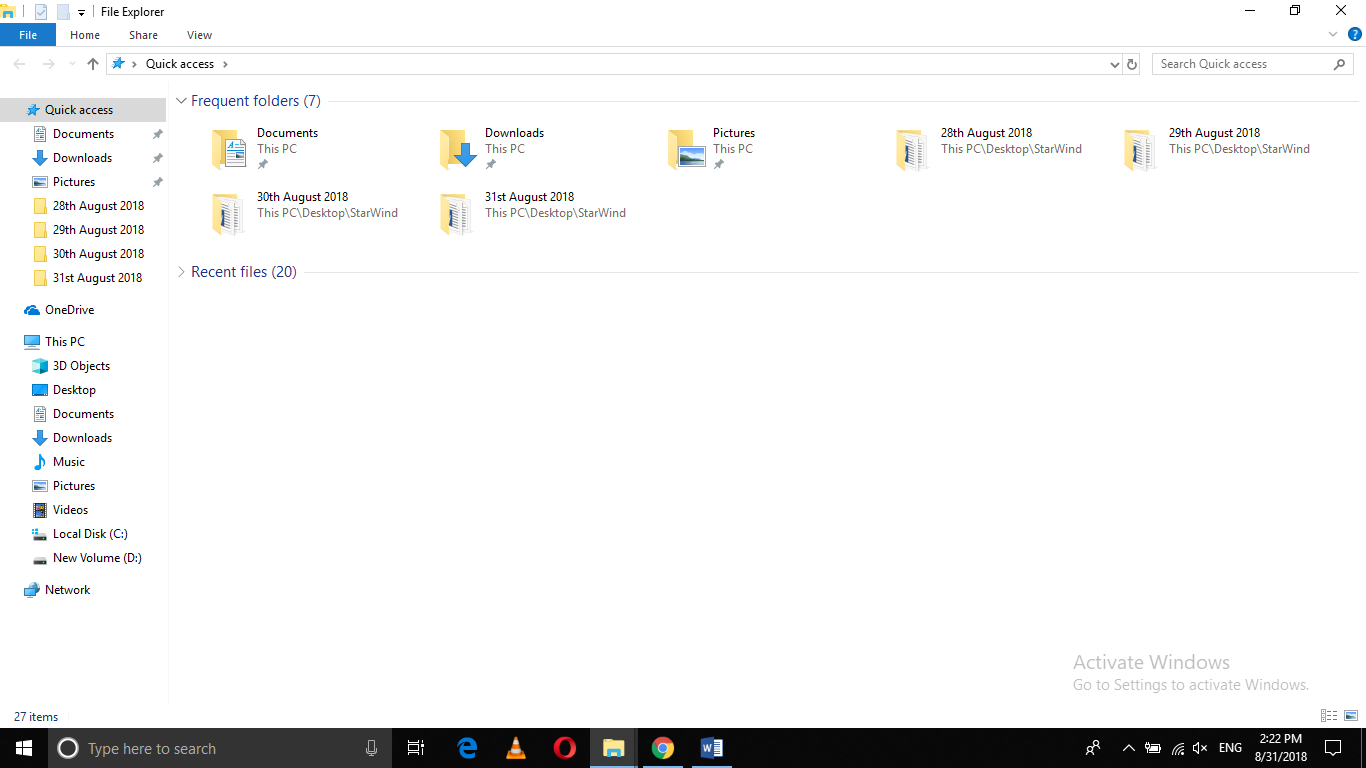
Task: Open the search box microphone in taskbar
Action: [371, 748]
